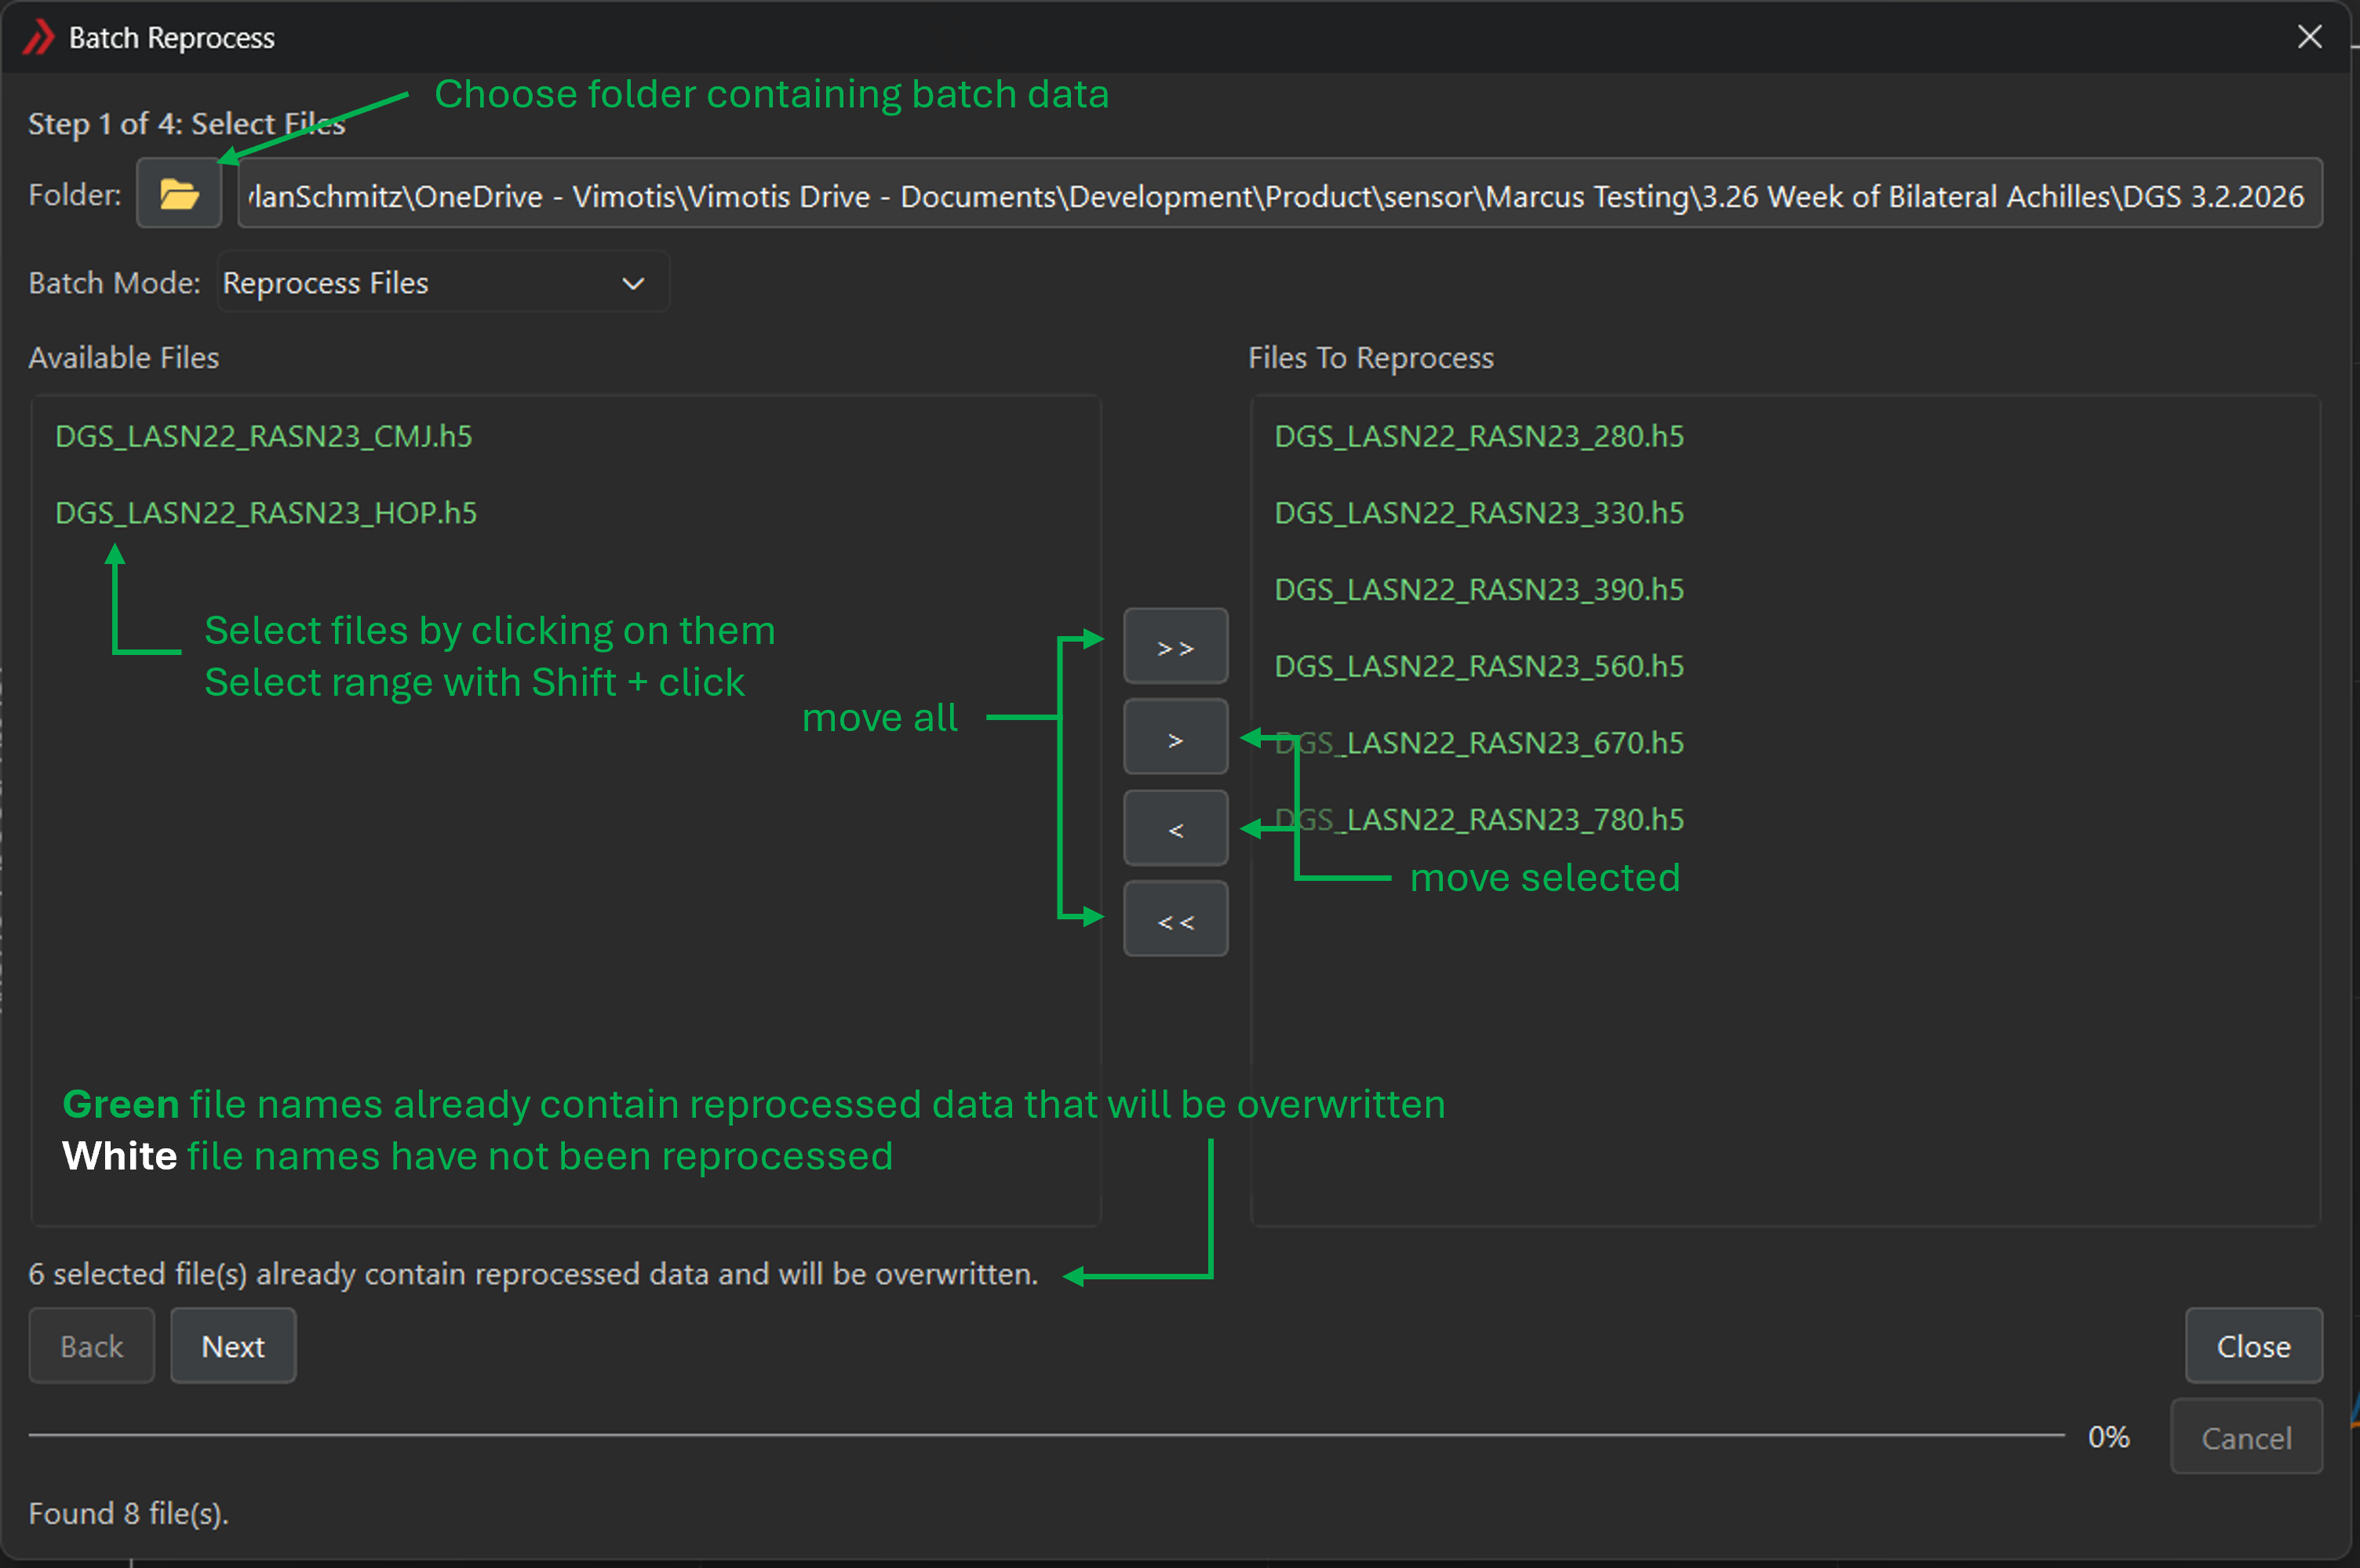Screen dimensions: 2360x1568
Task: Click the Next button
Action: click(x=233, y=1346)
